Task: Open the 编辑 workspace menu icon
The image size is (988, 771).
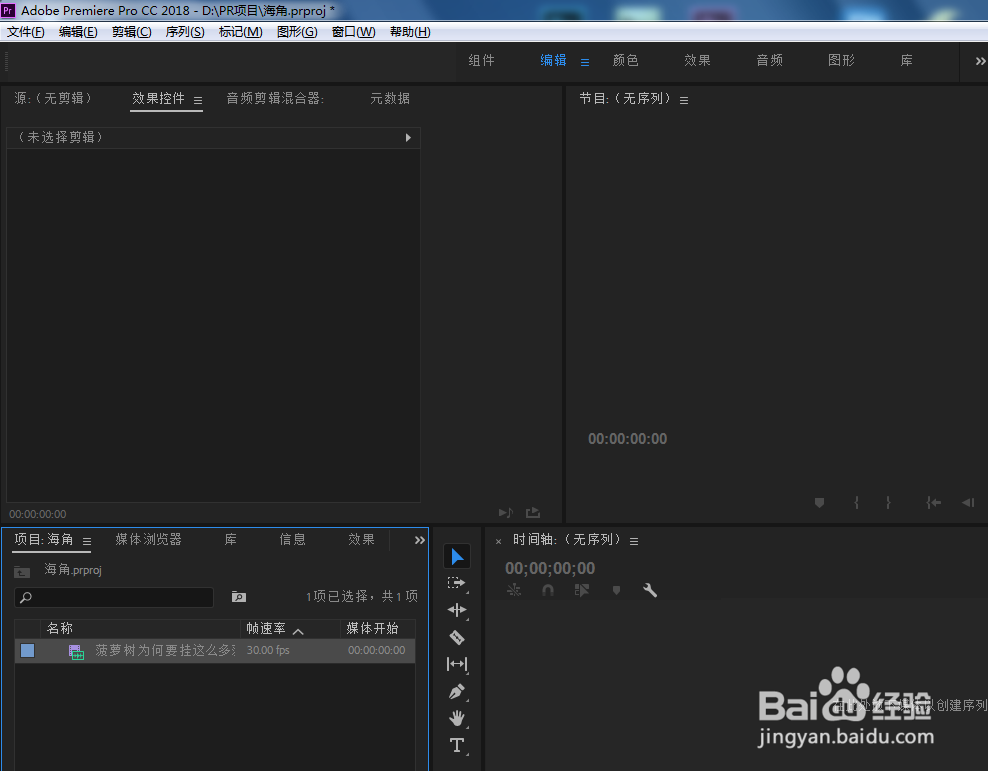Action: [585, 62]
